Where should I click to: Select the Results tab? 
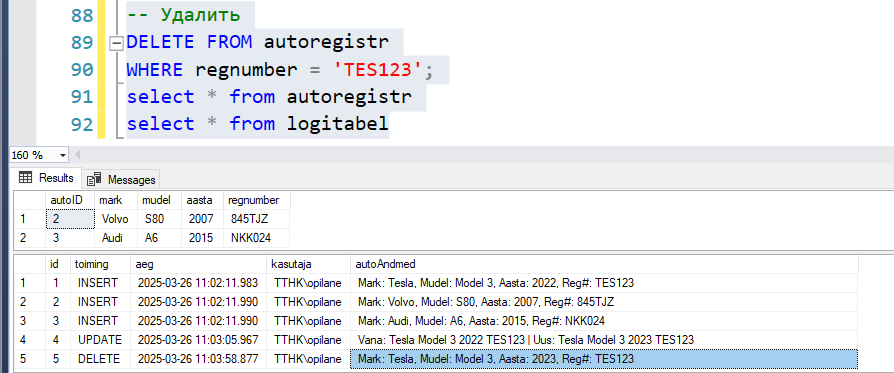(x=47, y=178)
